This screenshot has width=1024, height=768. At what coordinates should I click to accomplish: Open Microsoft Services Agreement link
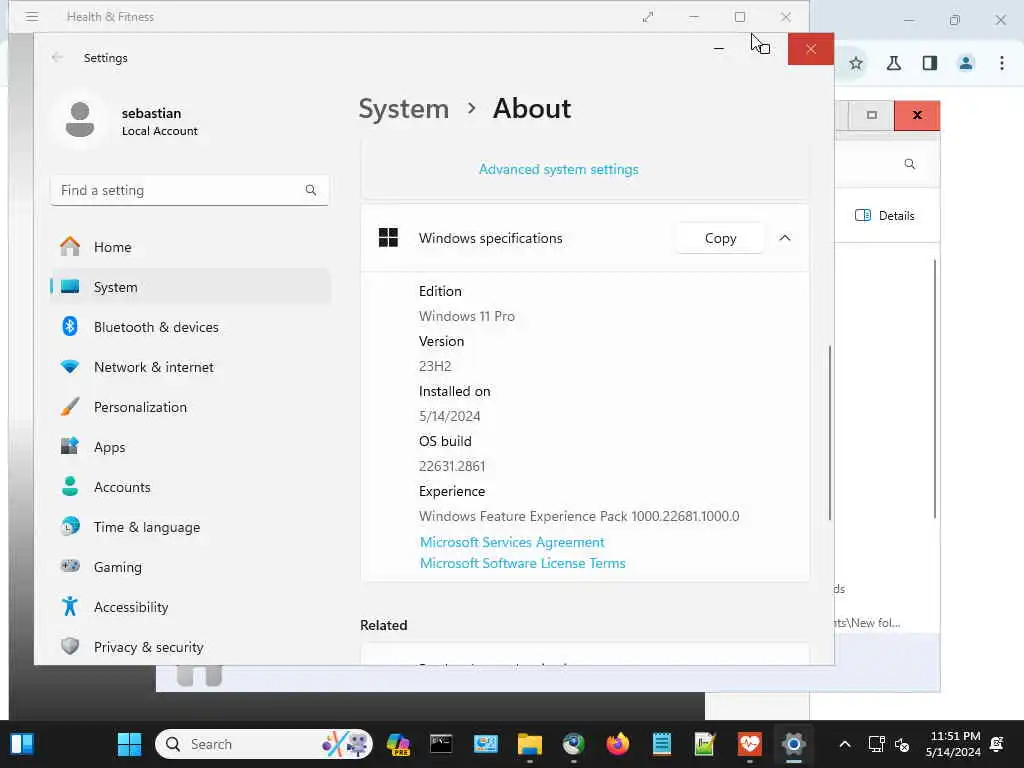(x=512, y=542)
